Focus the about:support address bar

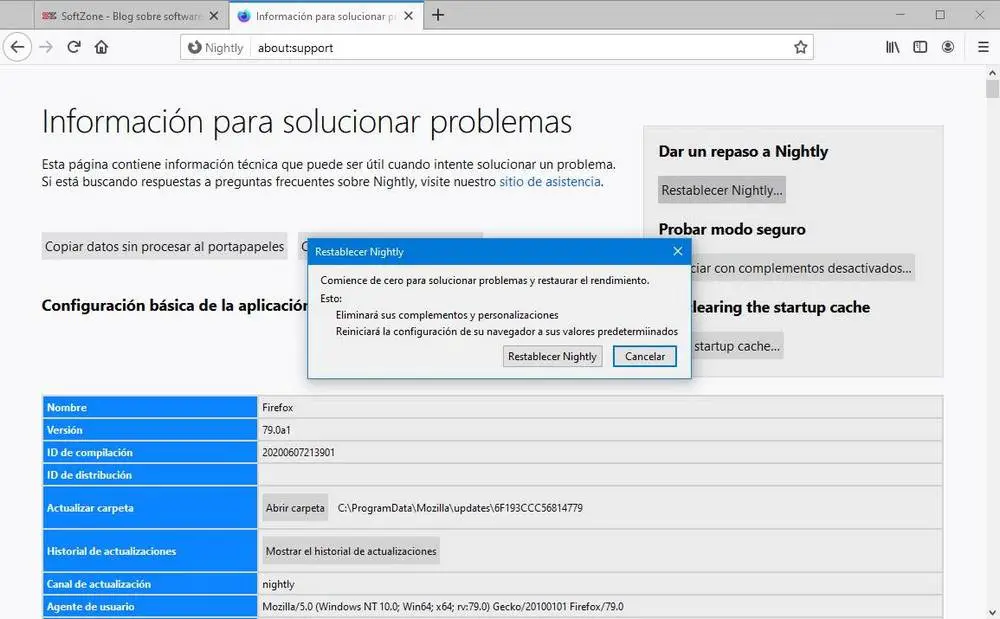[520, 48]
